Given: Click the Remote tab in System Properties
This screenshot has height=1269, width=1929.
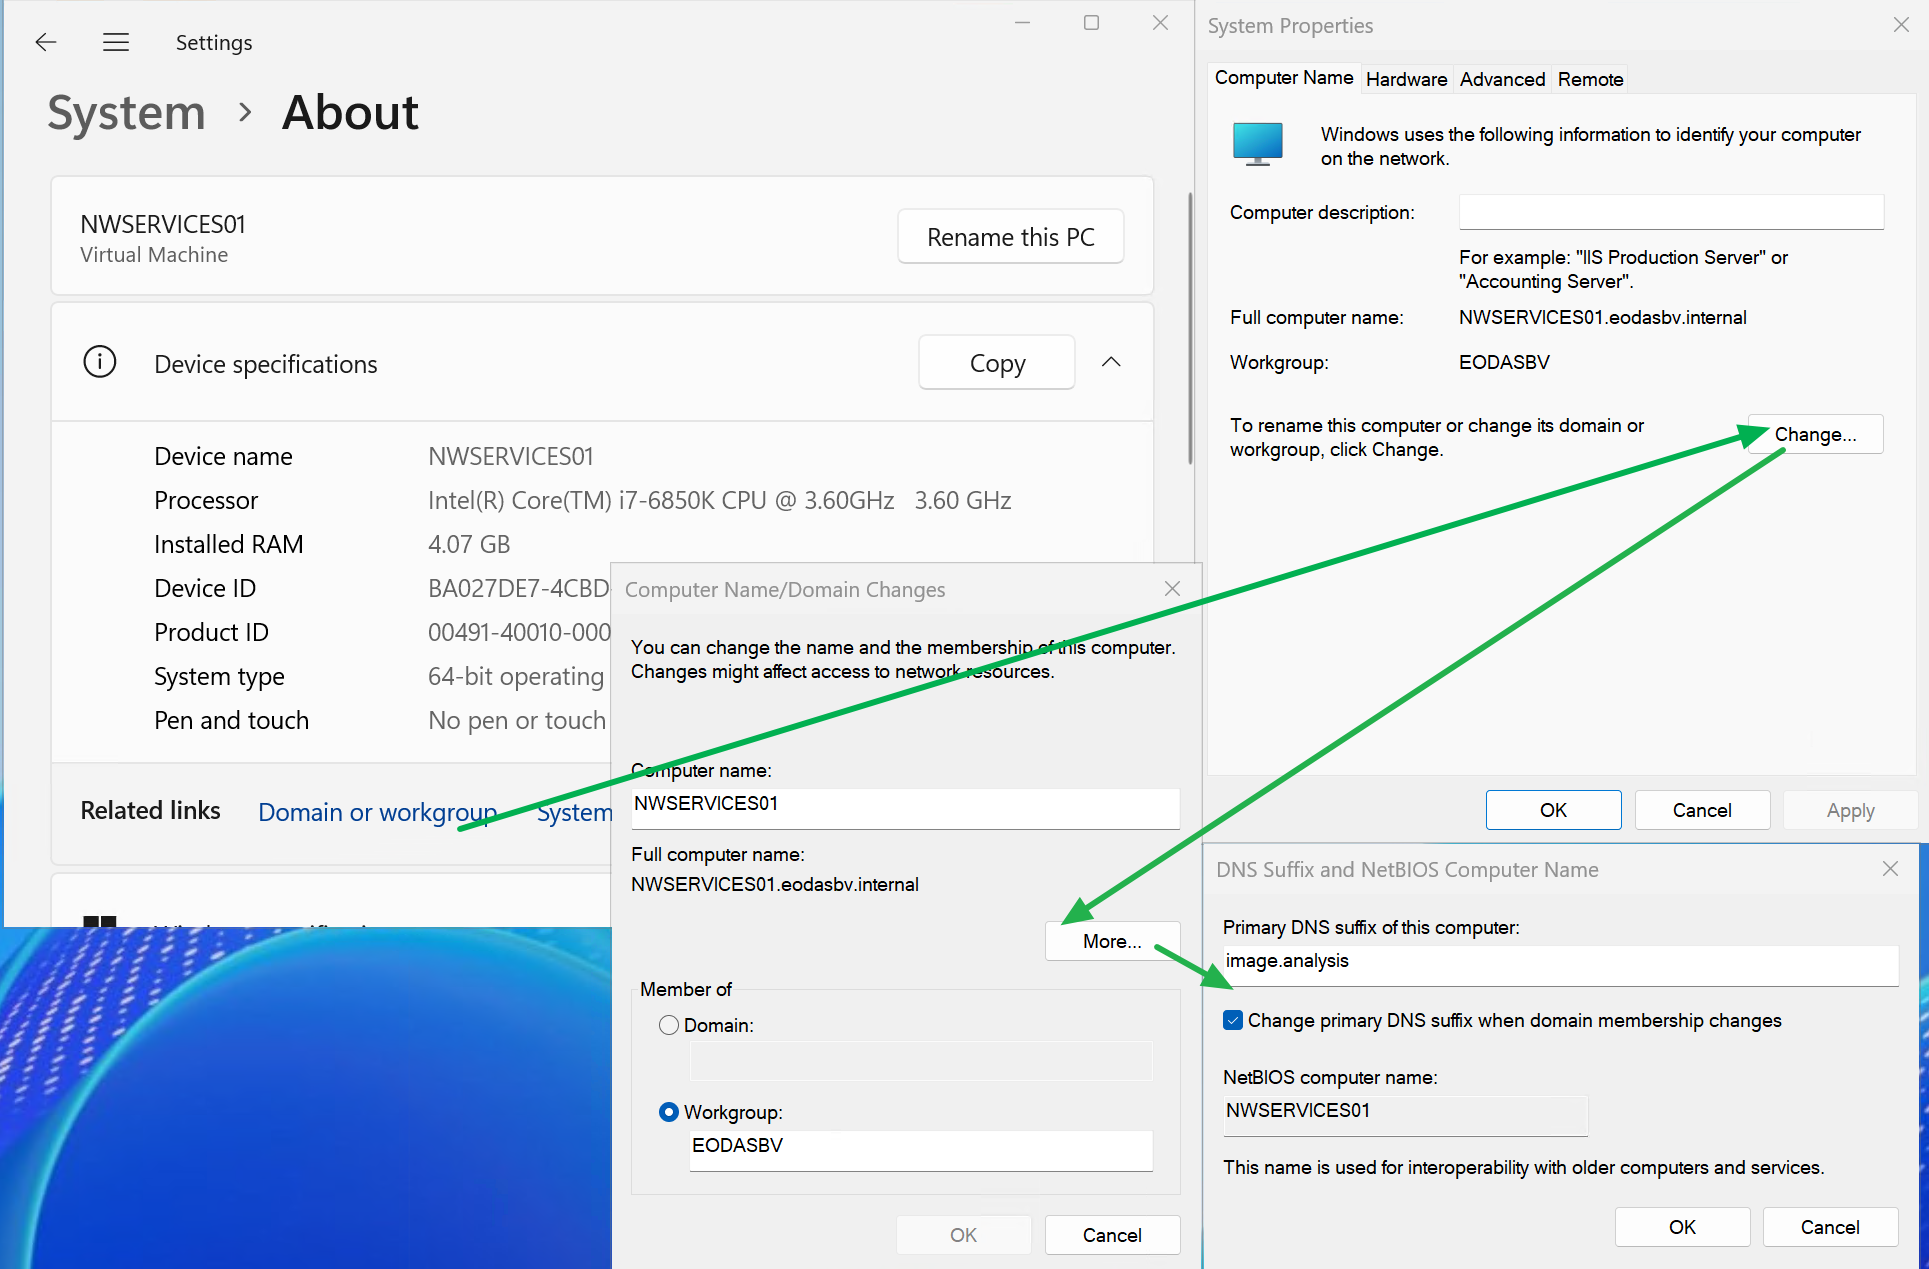Looking at the screenshot, I should point(1589,79).
